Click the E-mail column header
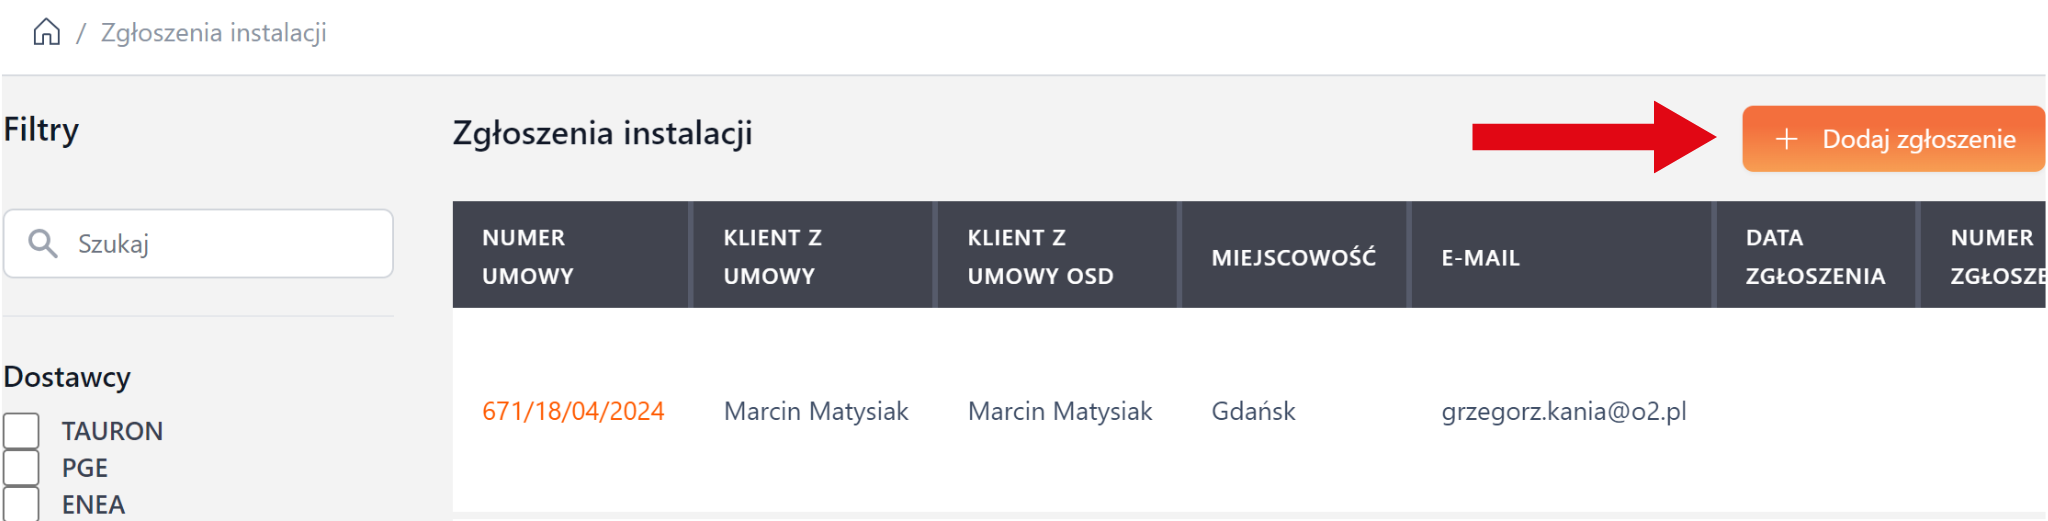The width and height of the screenshot is (2048, 521). [x=1480, y=257]
